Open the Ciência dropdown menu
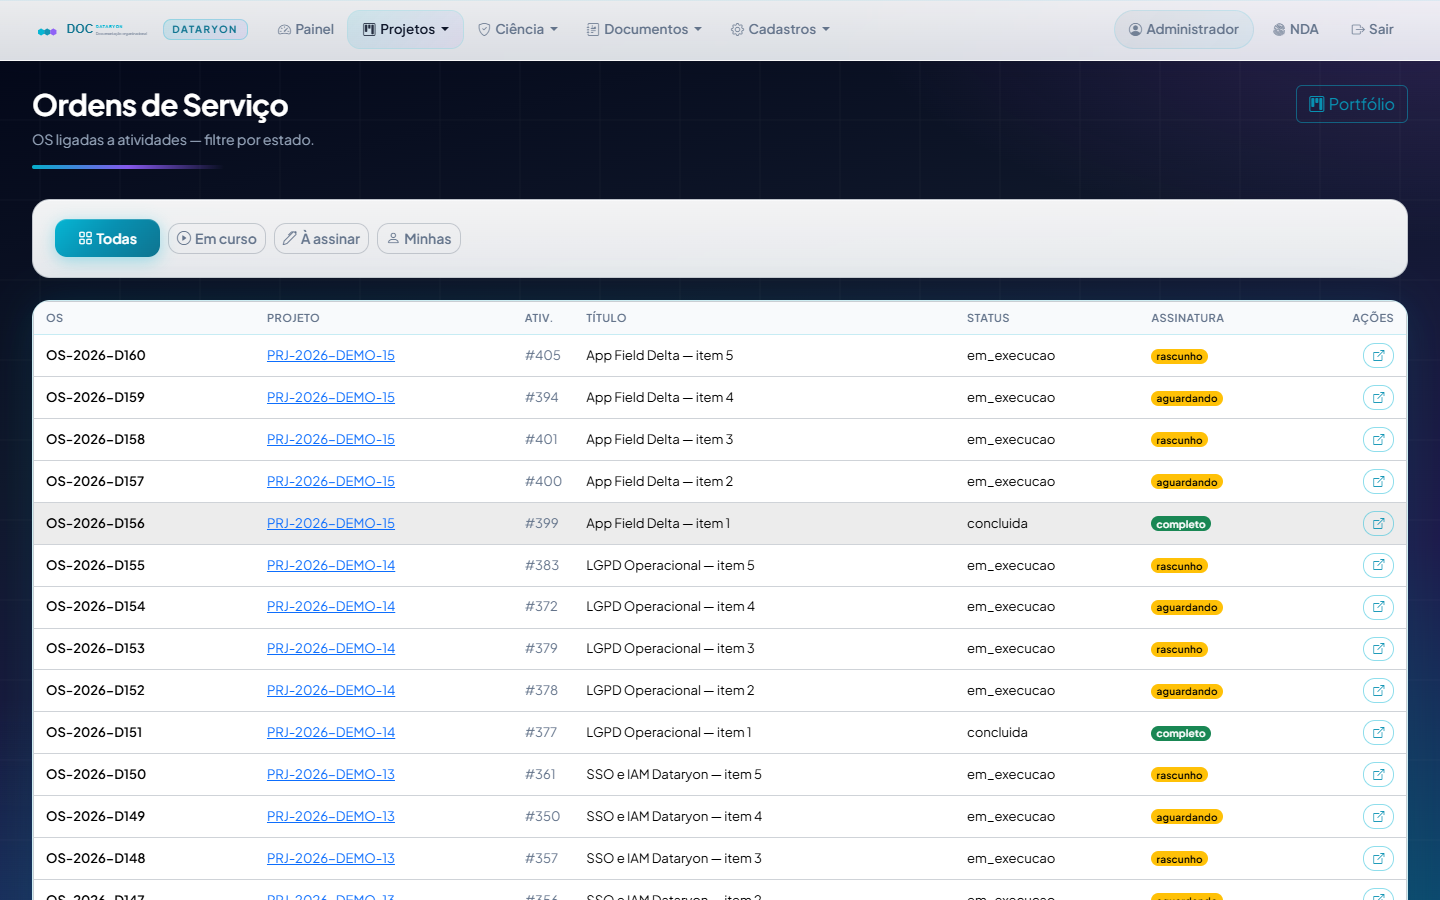 click(x=518, y=30)
